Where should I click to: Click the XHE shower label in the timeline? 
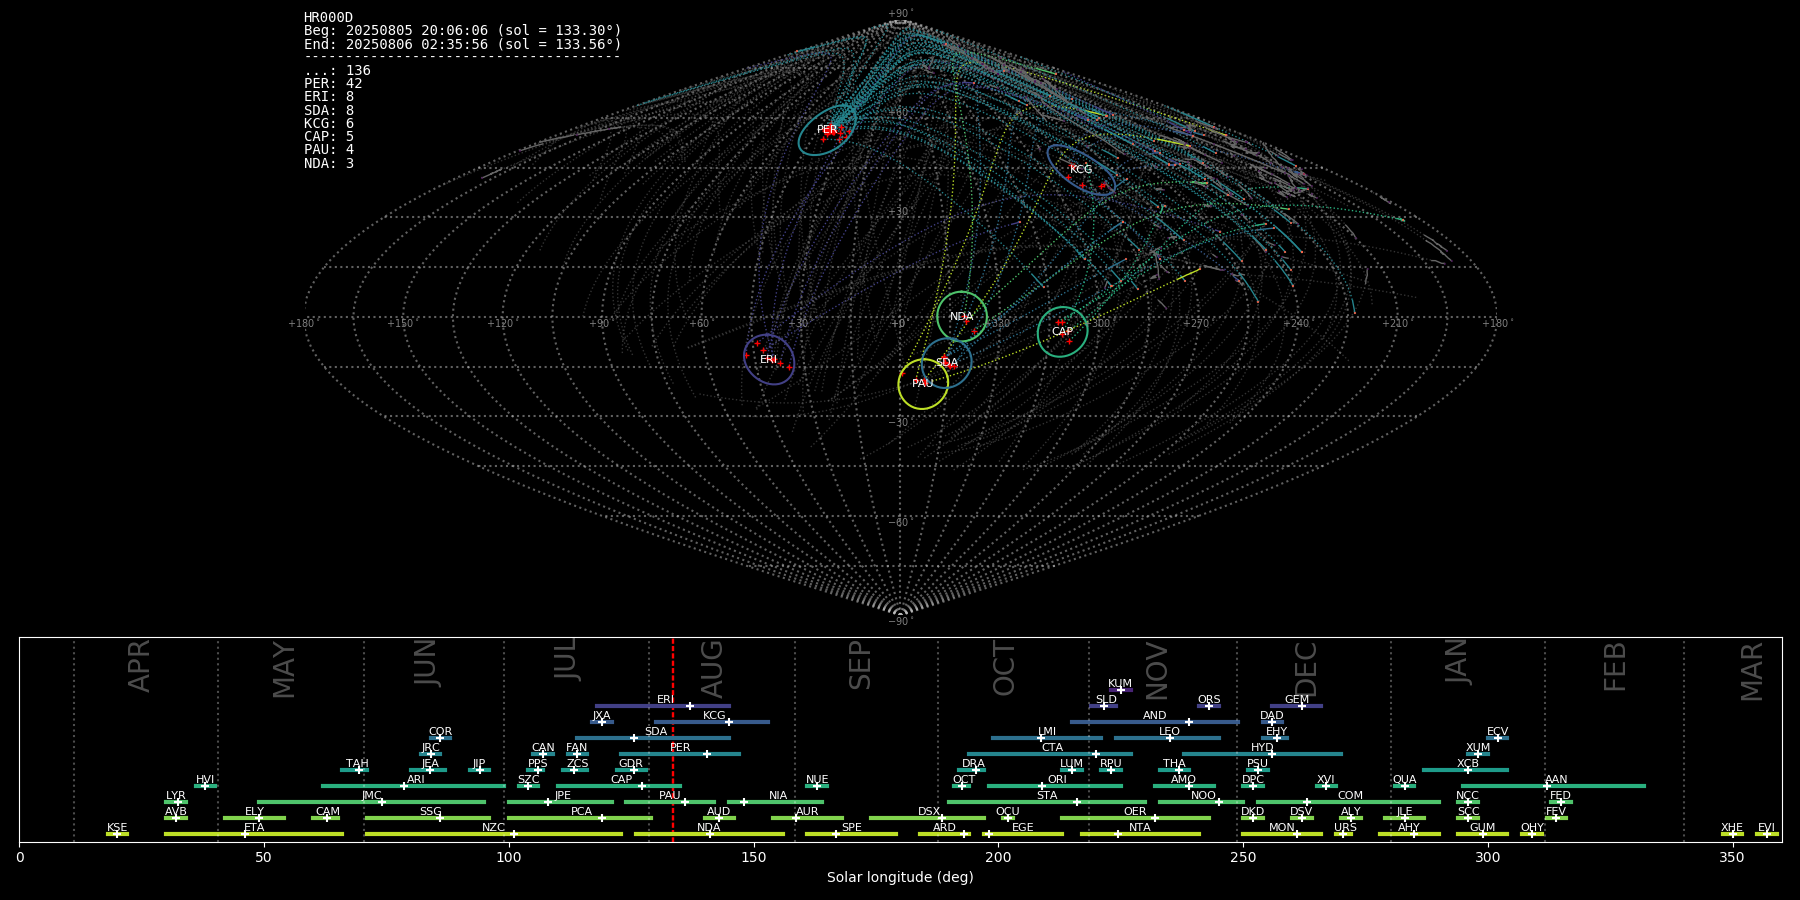click(1732, 828)
